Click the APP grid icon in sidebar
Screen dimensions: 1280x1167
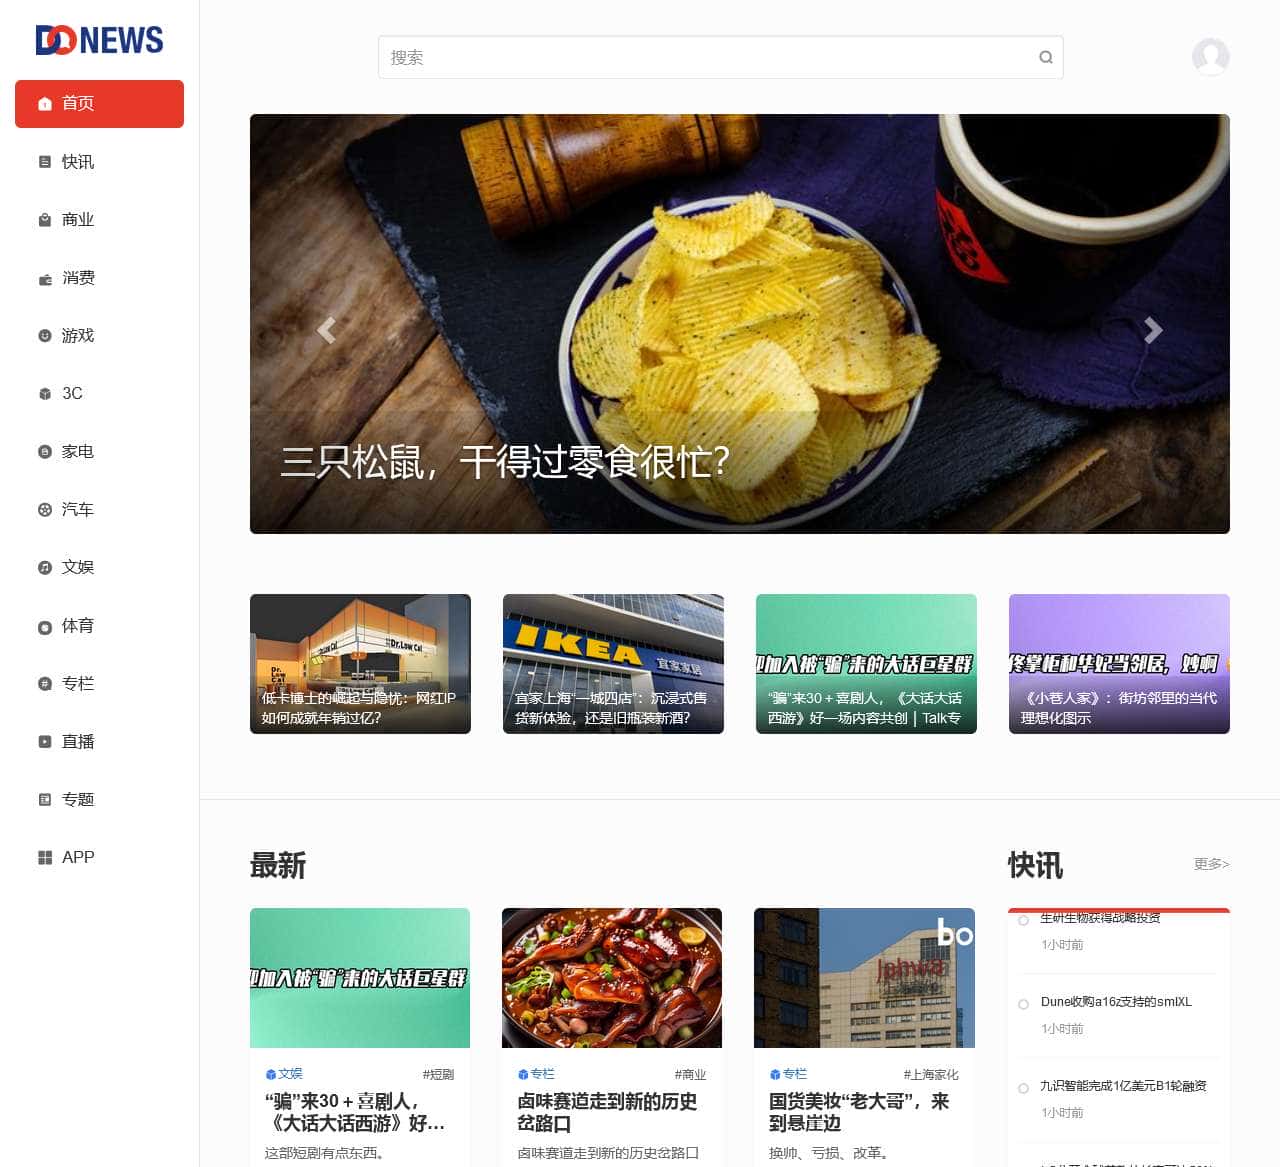click(45, 857)
